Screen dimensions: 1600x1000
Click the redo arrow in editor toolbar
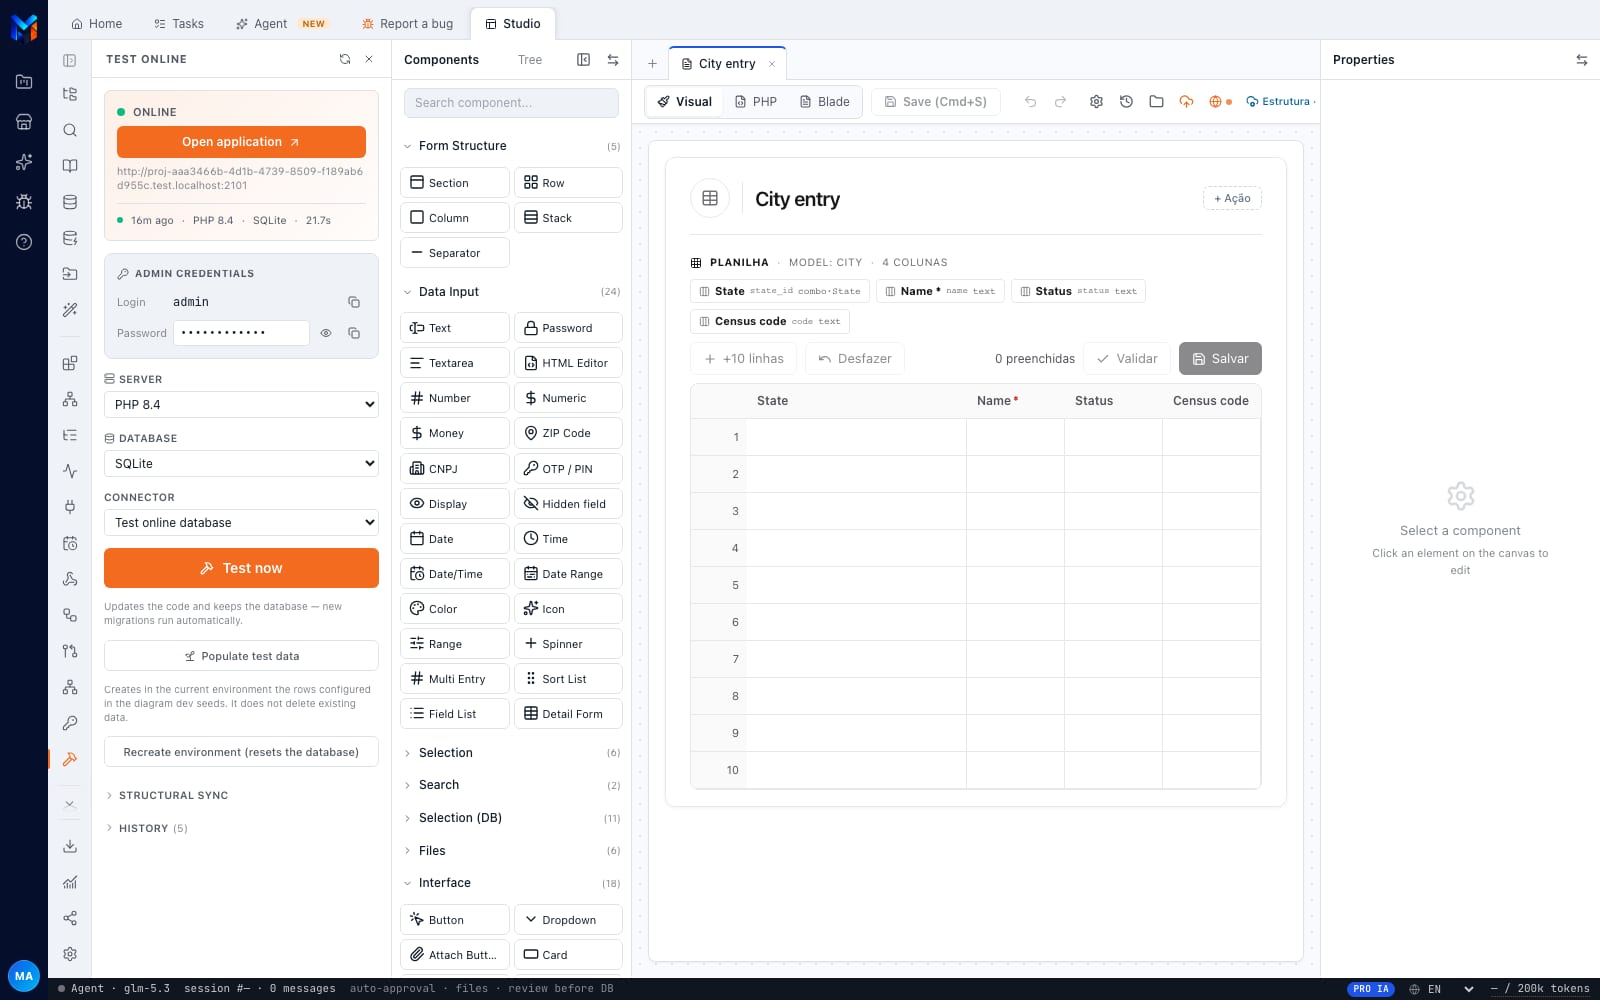click(1060, 101)
